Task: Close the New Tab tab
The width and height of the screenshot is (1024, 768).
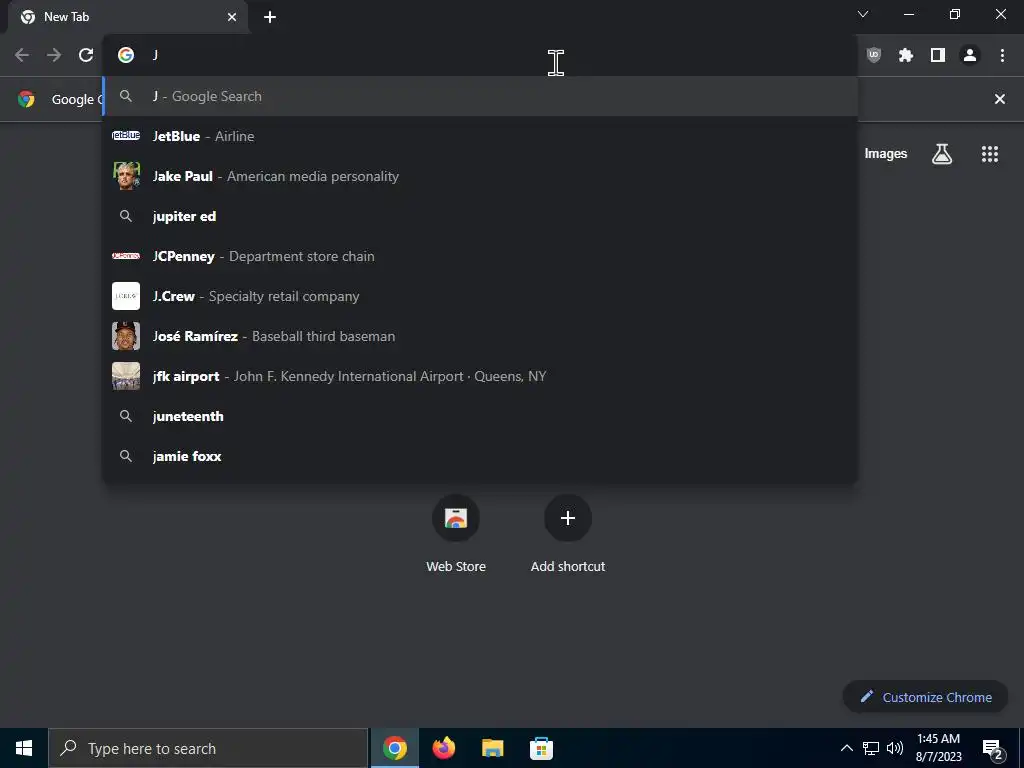Action: click(x=232, y=17)
